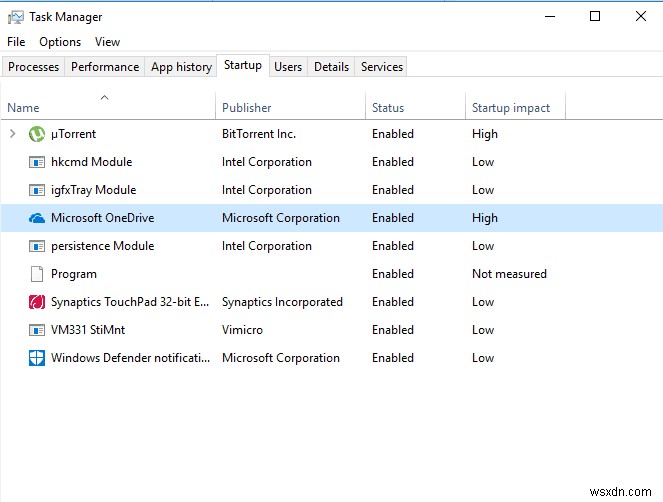The image size is (663, 502).
Task: Select the Synaptics TouchPad 32-bit entry
Action: click(x=130, y=302)
